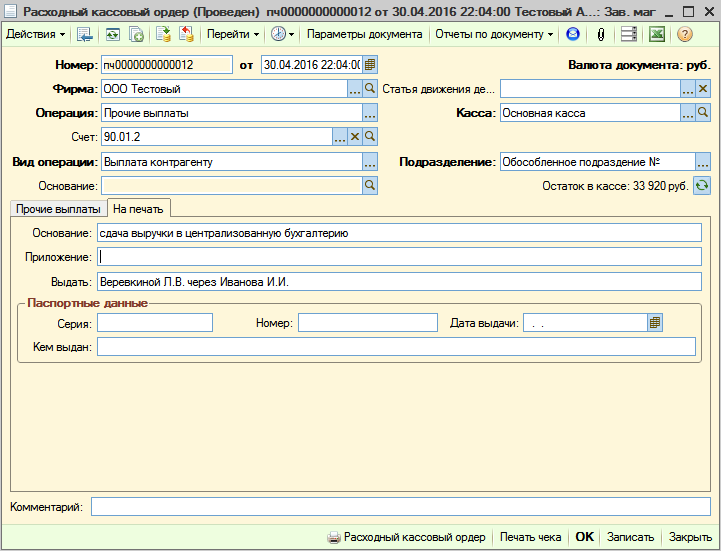Click the magnifier next to Касса

(x=703, y=113)
